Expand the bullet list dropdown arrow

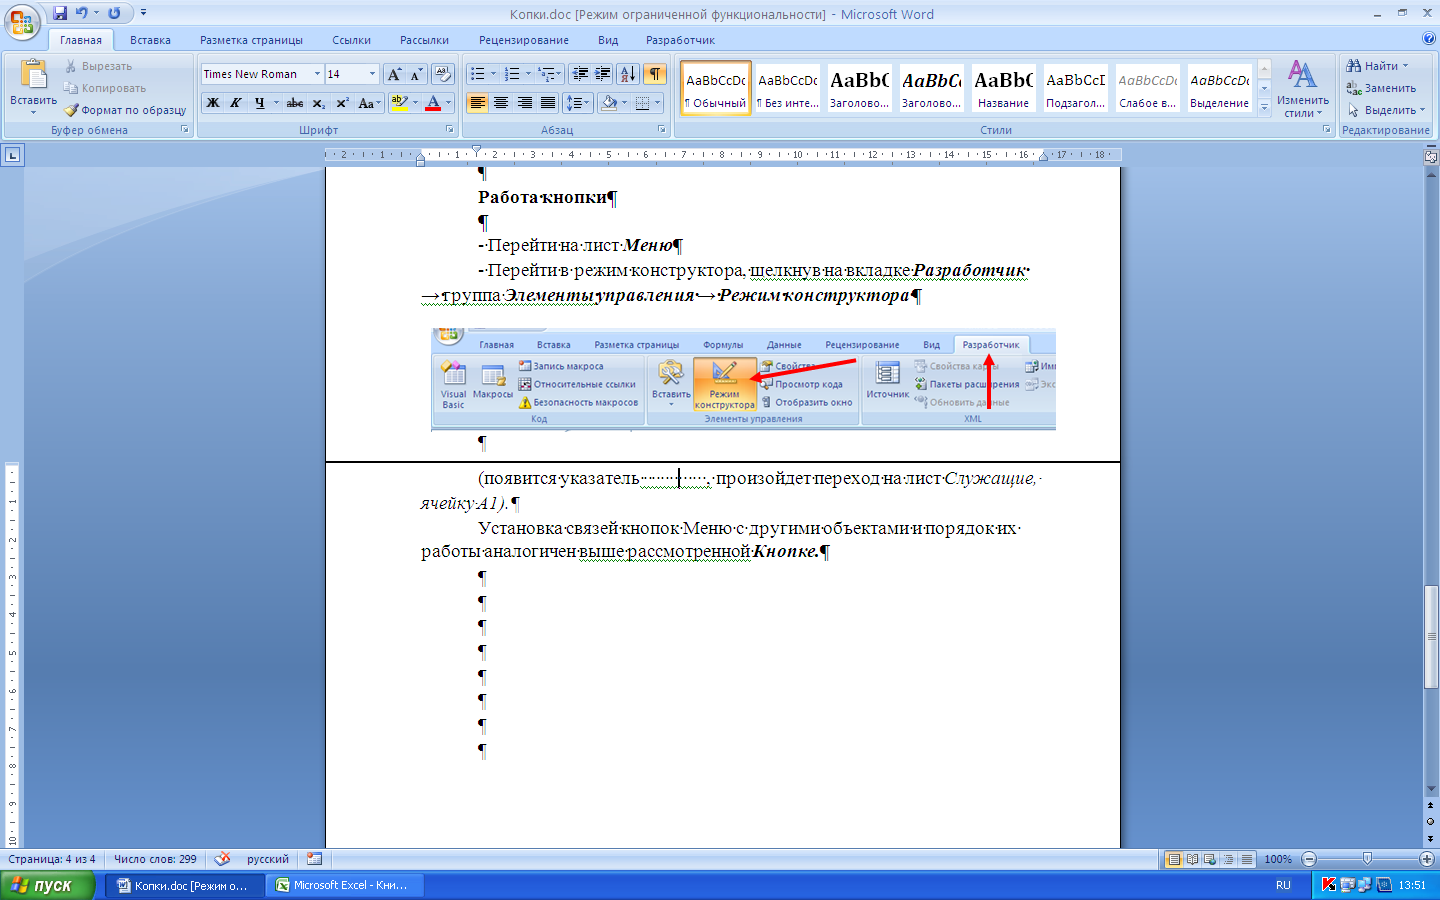tap(494, 74)
